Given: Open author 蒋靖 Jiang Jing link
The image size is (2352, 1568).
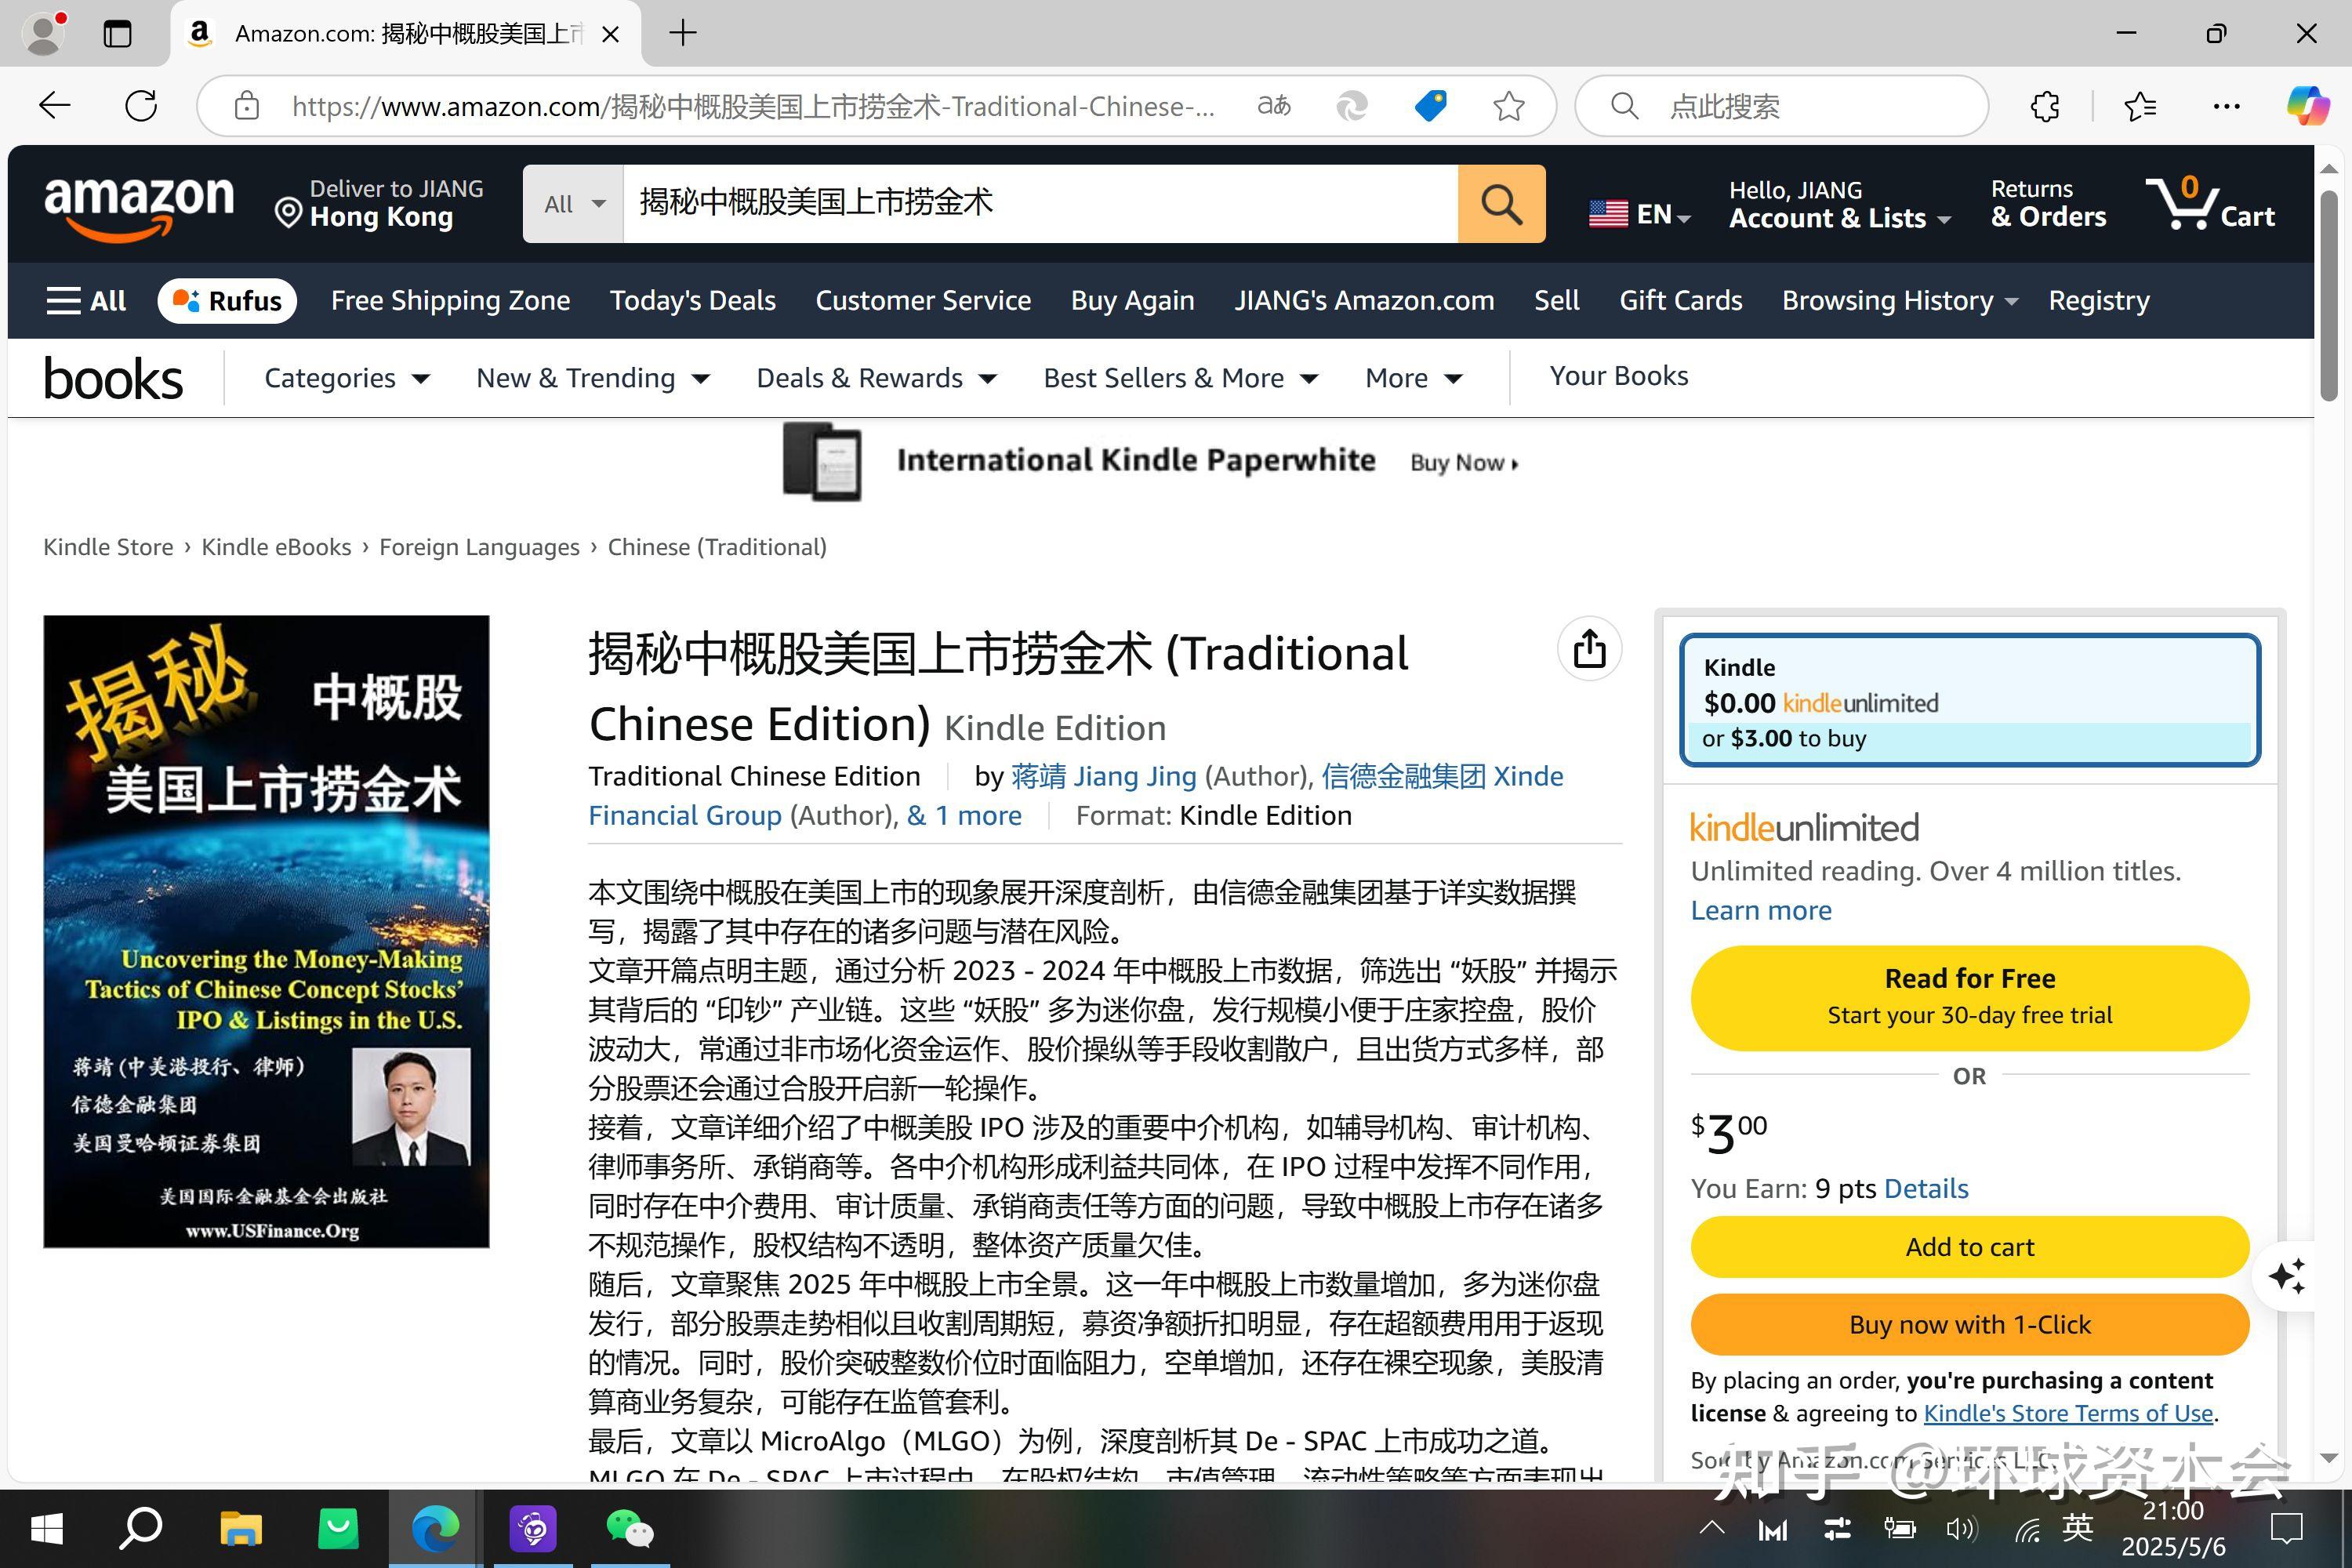Looking at the screenshot, I should point(1103,776).
